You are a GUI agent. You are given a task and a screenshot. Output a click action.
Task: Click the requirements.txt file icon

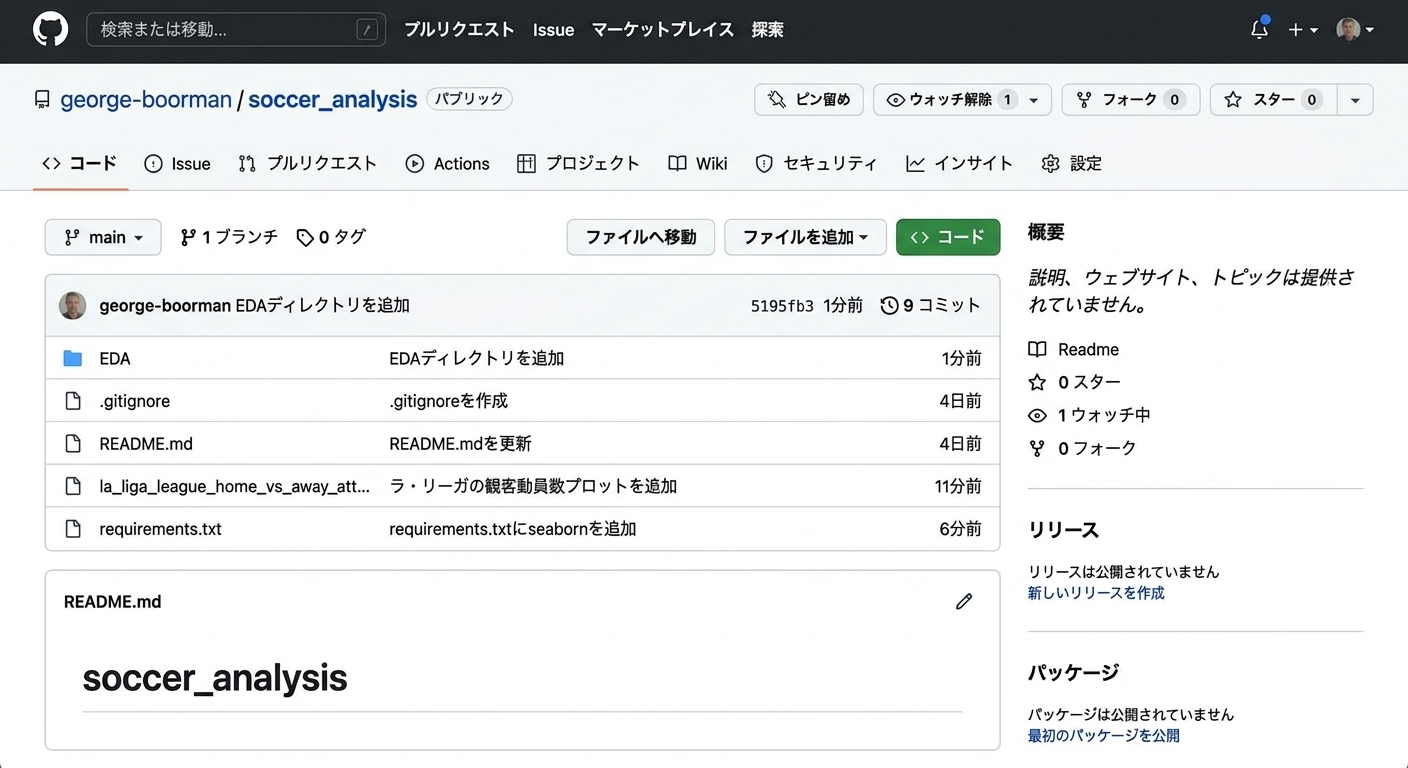click(x=73, y=529)
